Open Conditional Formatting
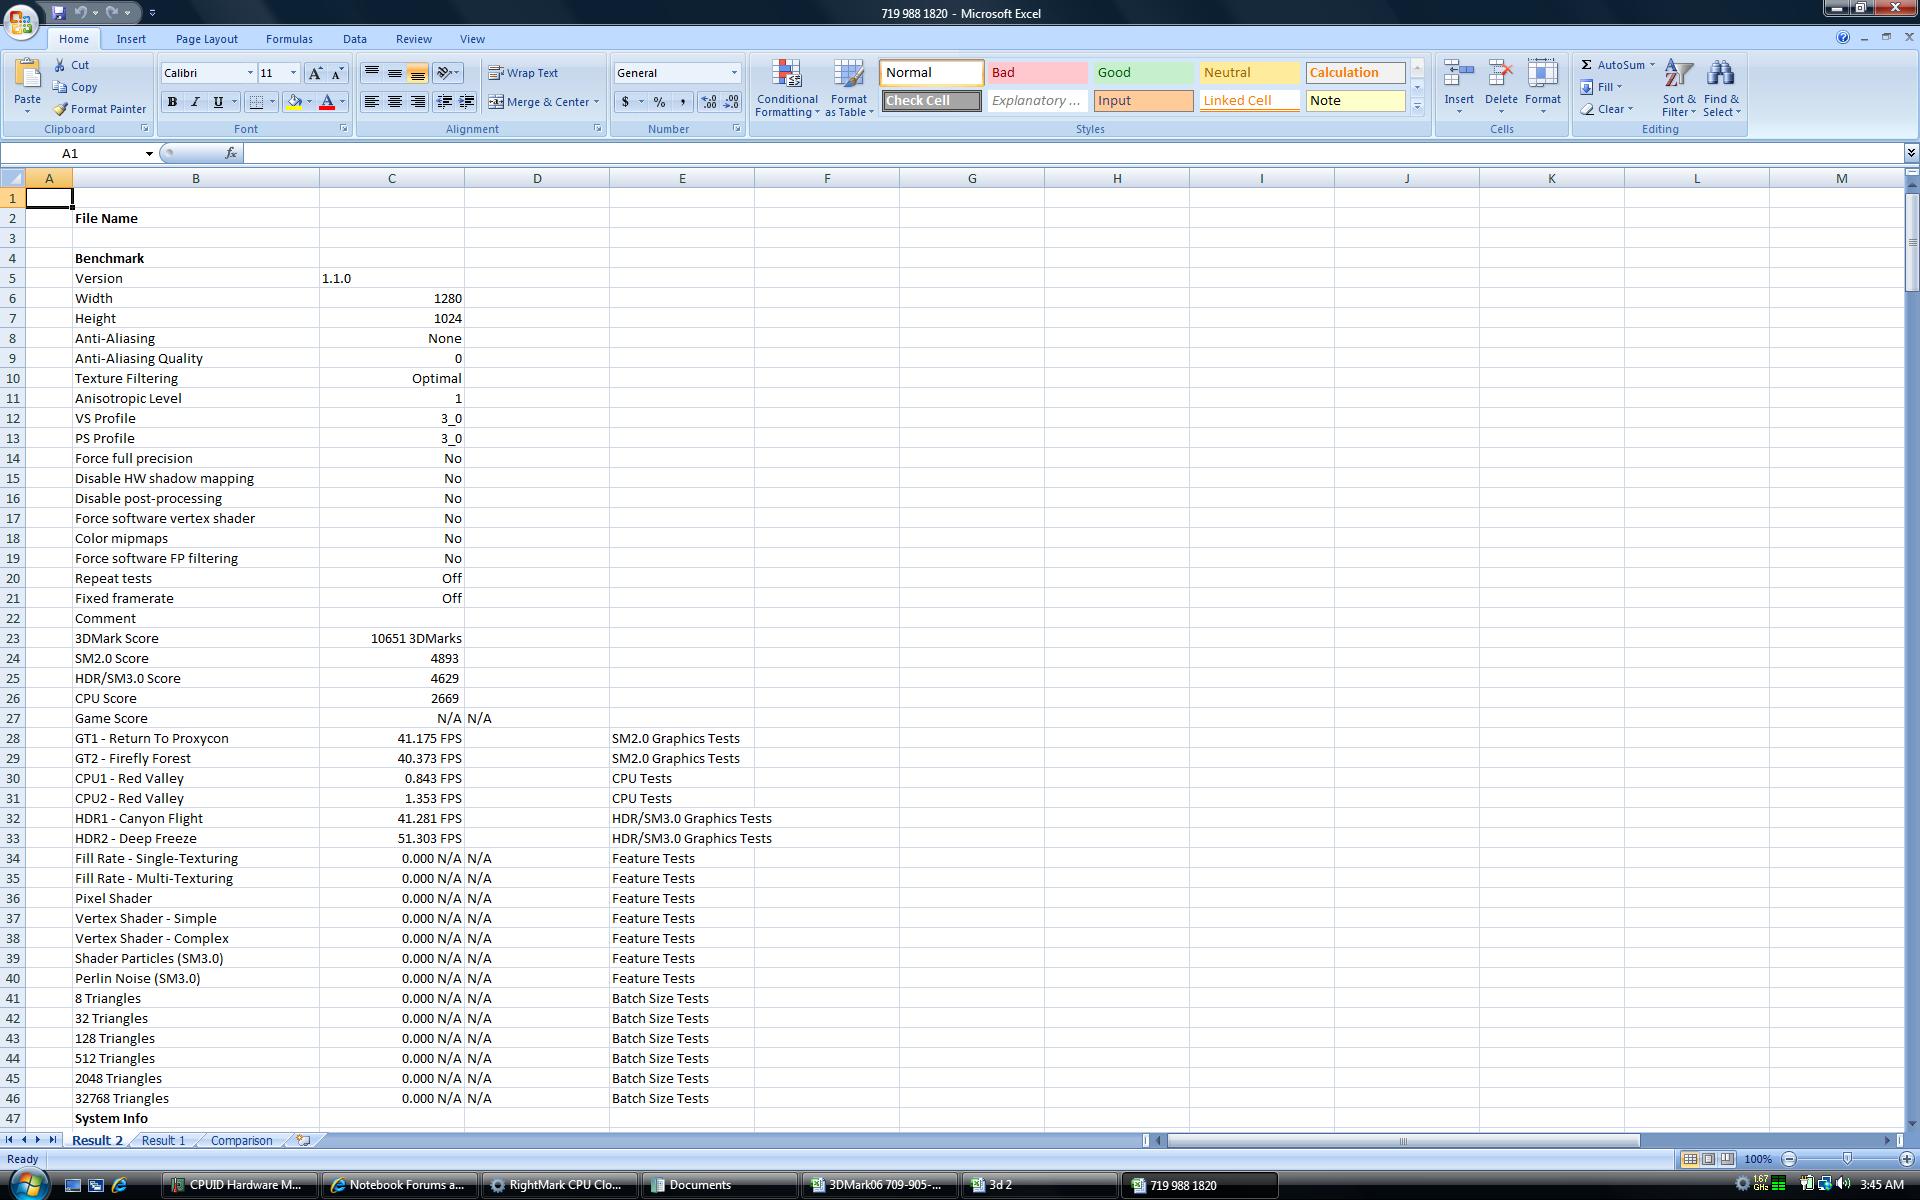The width and height of the screenshot is (1920, 1200). click(787, 88)
